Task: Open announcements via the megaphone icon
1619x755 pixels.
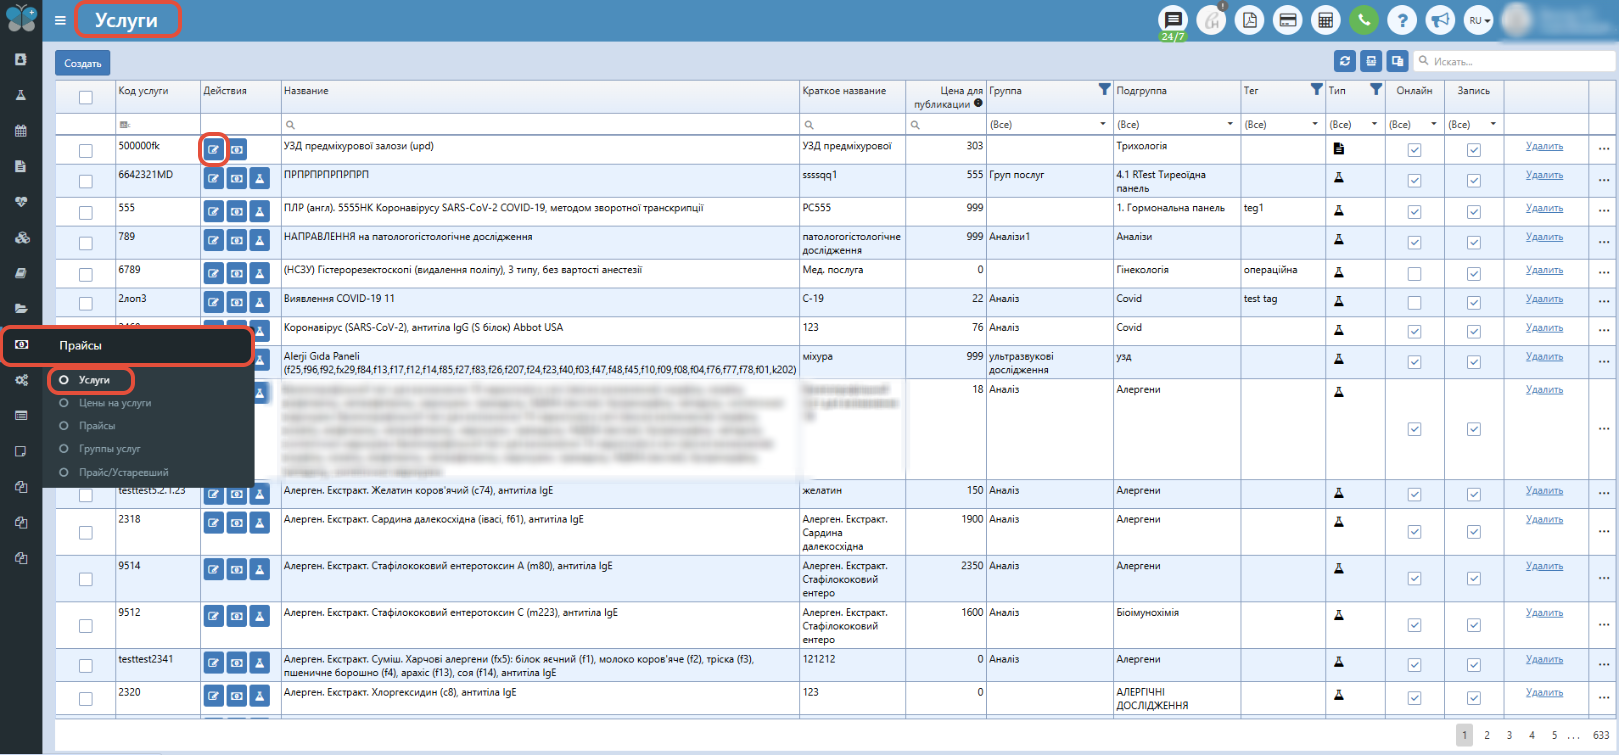Action: point(1440,20)
